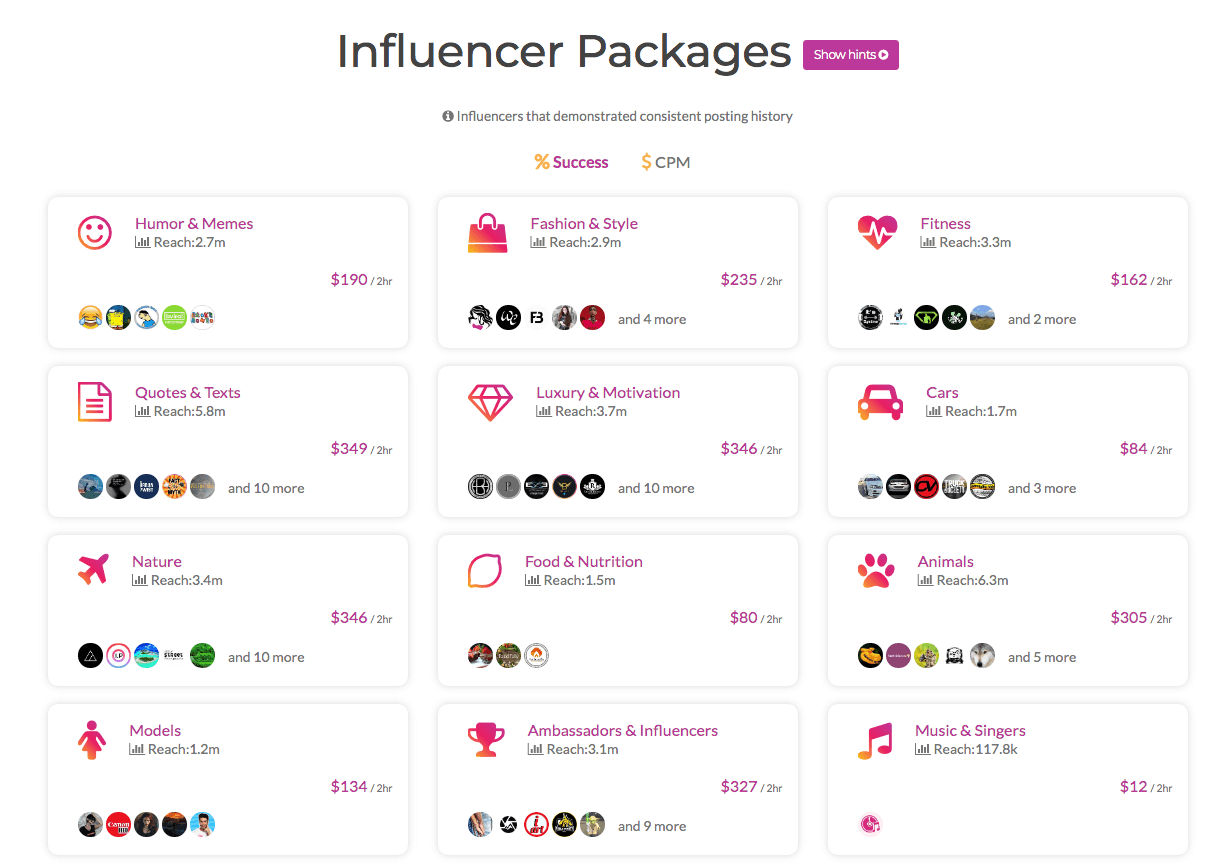Switch to the % Success sort tab
This screenshot has height=864, width=1208.
coord(571,162)
